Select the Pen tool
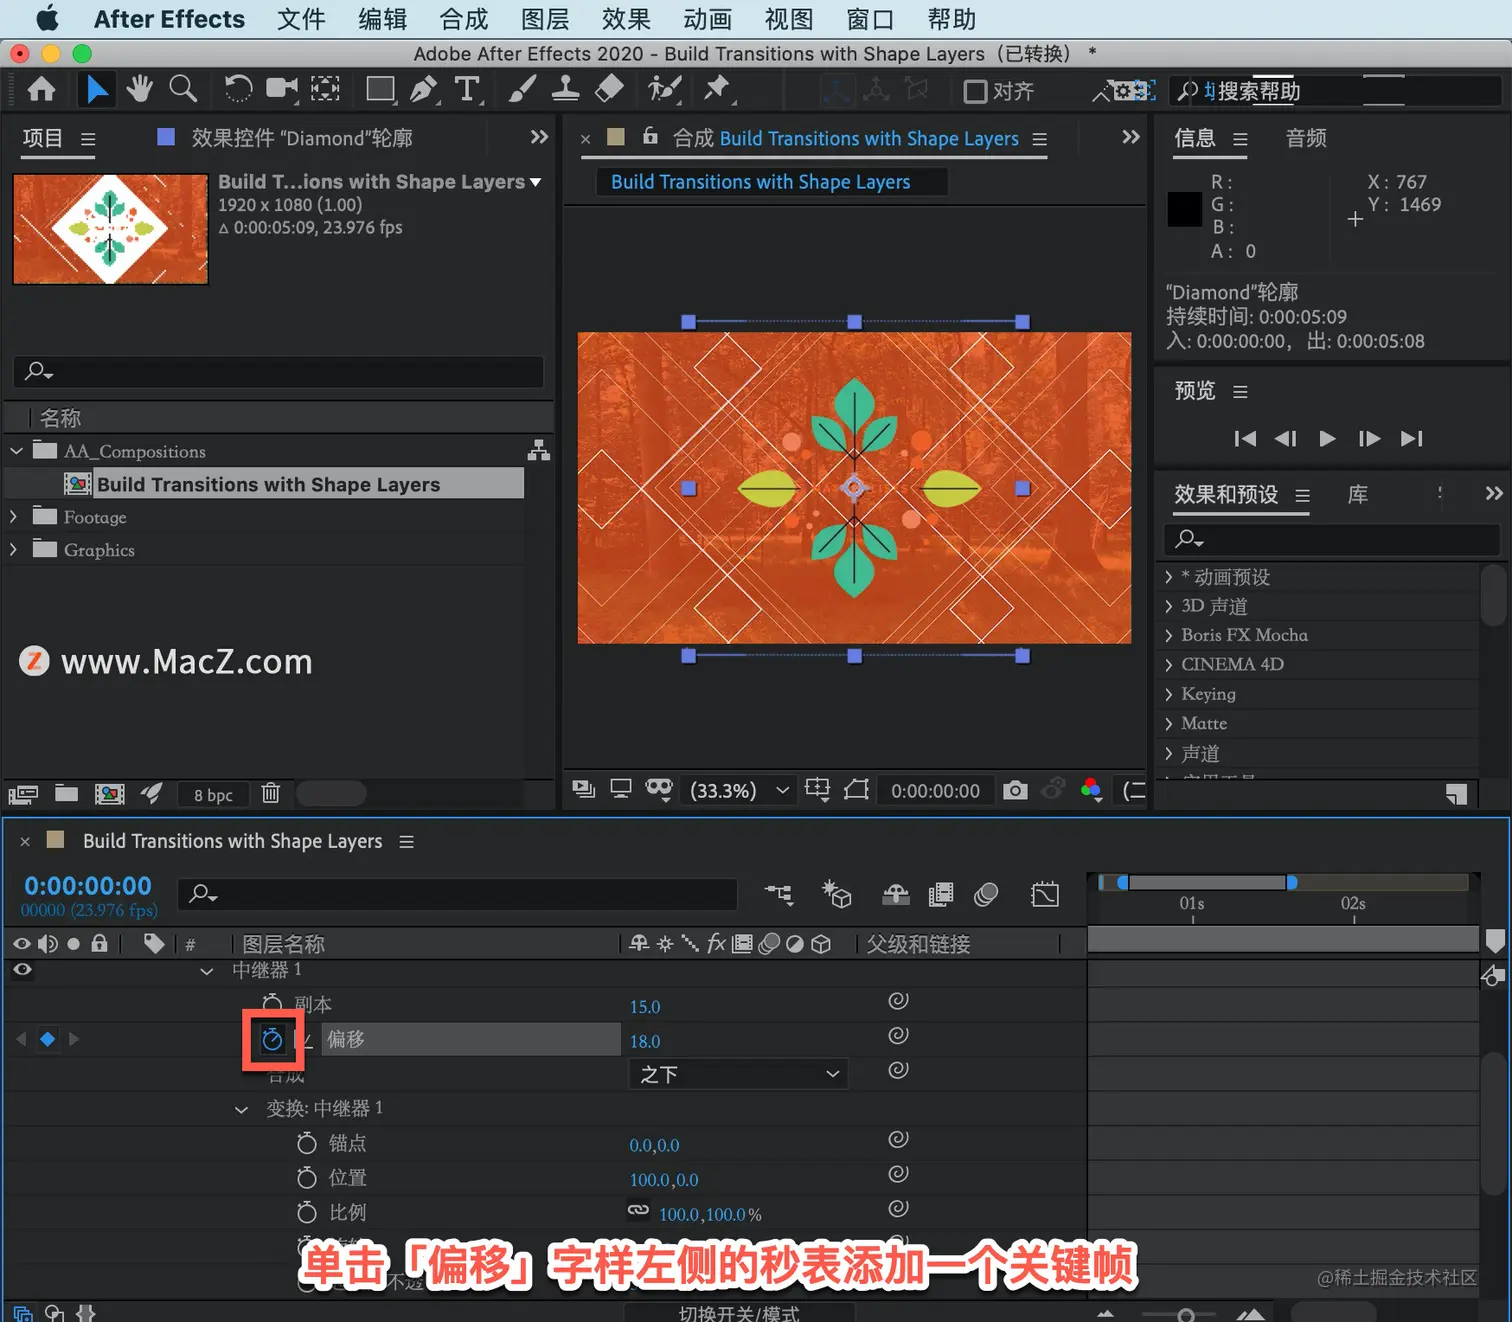Screen dimensions: 1512x1322 [x=424, y=90]
